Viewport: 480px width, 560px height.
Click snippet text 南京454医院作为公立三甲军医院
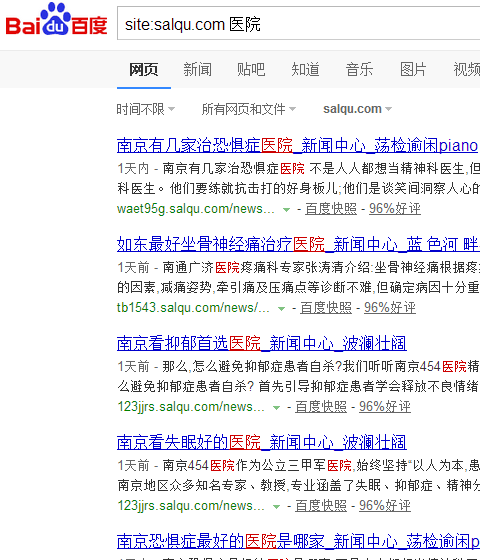click(x=257, y=466)
